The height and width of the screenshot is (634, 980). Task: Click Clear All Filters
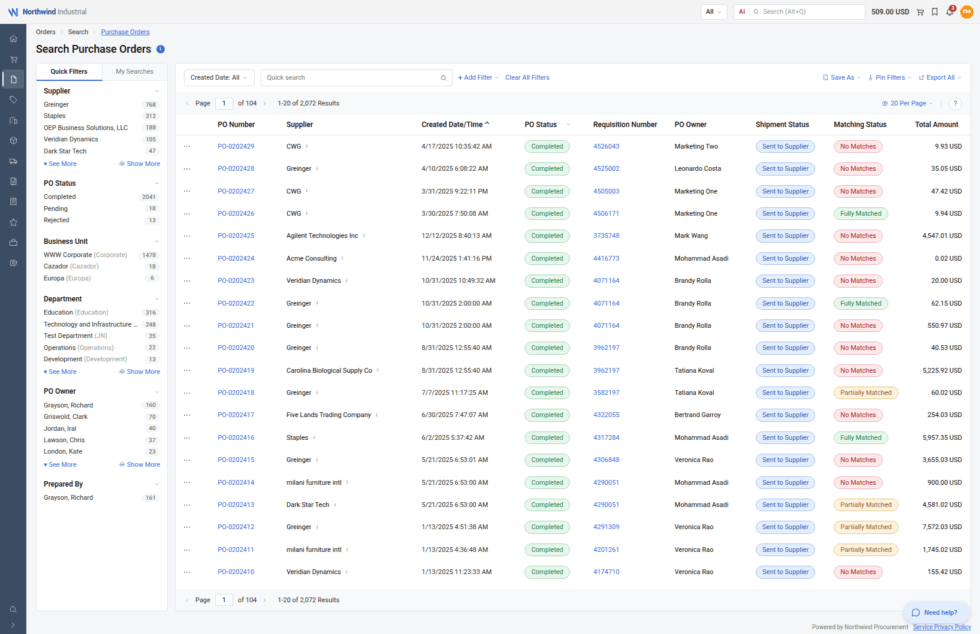tap(527, 78)
